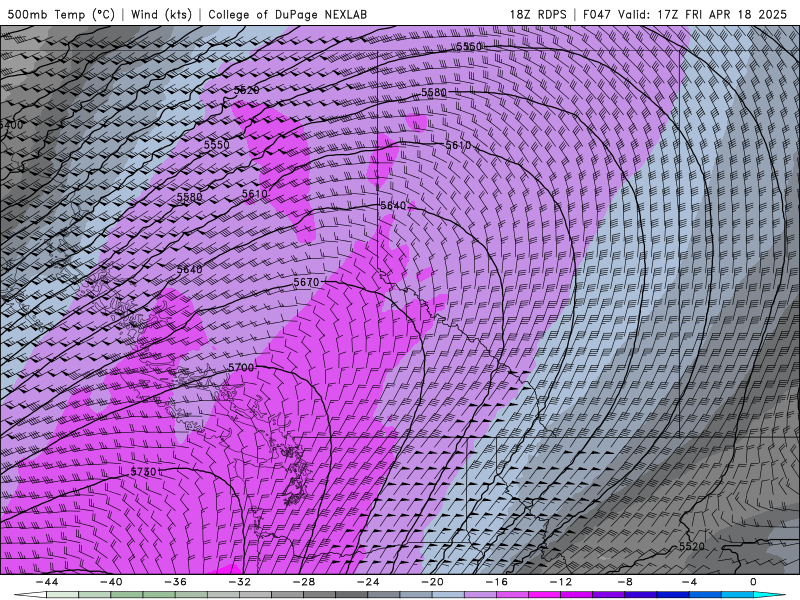Click the 5700 height contour label
The image size is (800, 600).
pyautogui.click(x=241, y=367)
